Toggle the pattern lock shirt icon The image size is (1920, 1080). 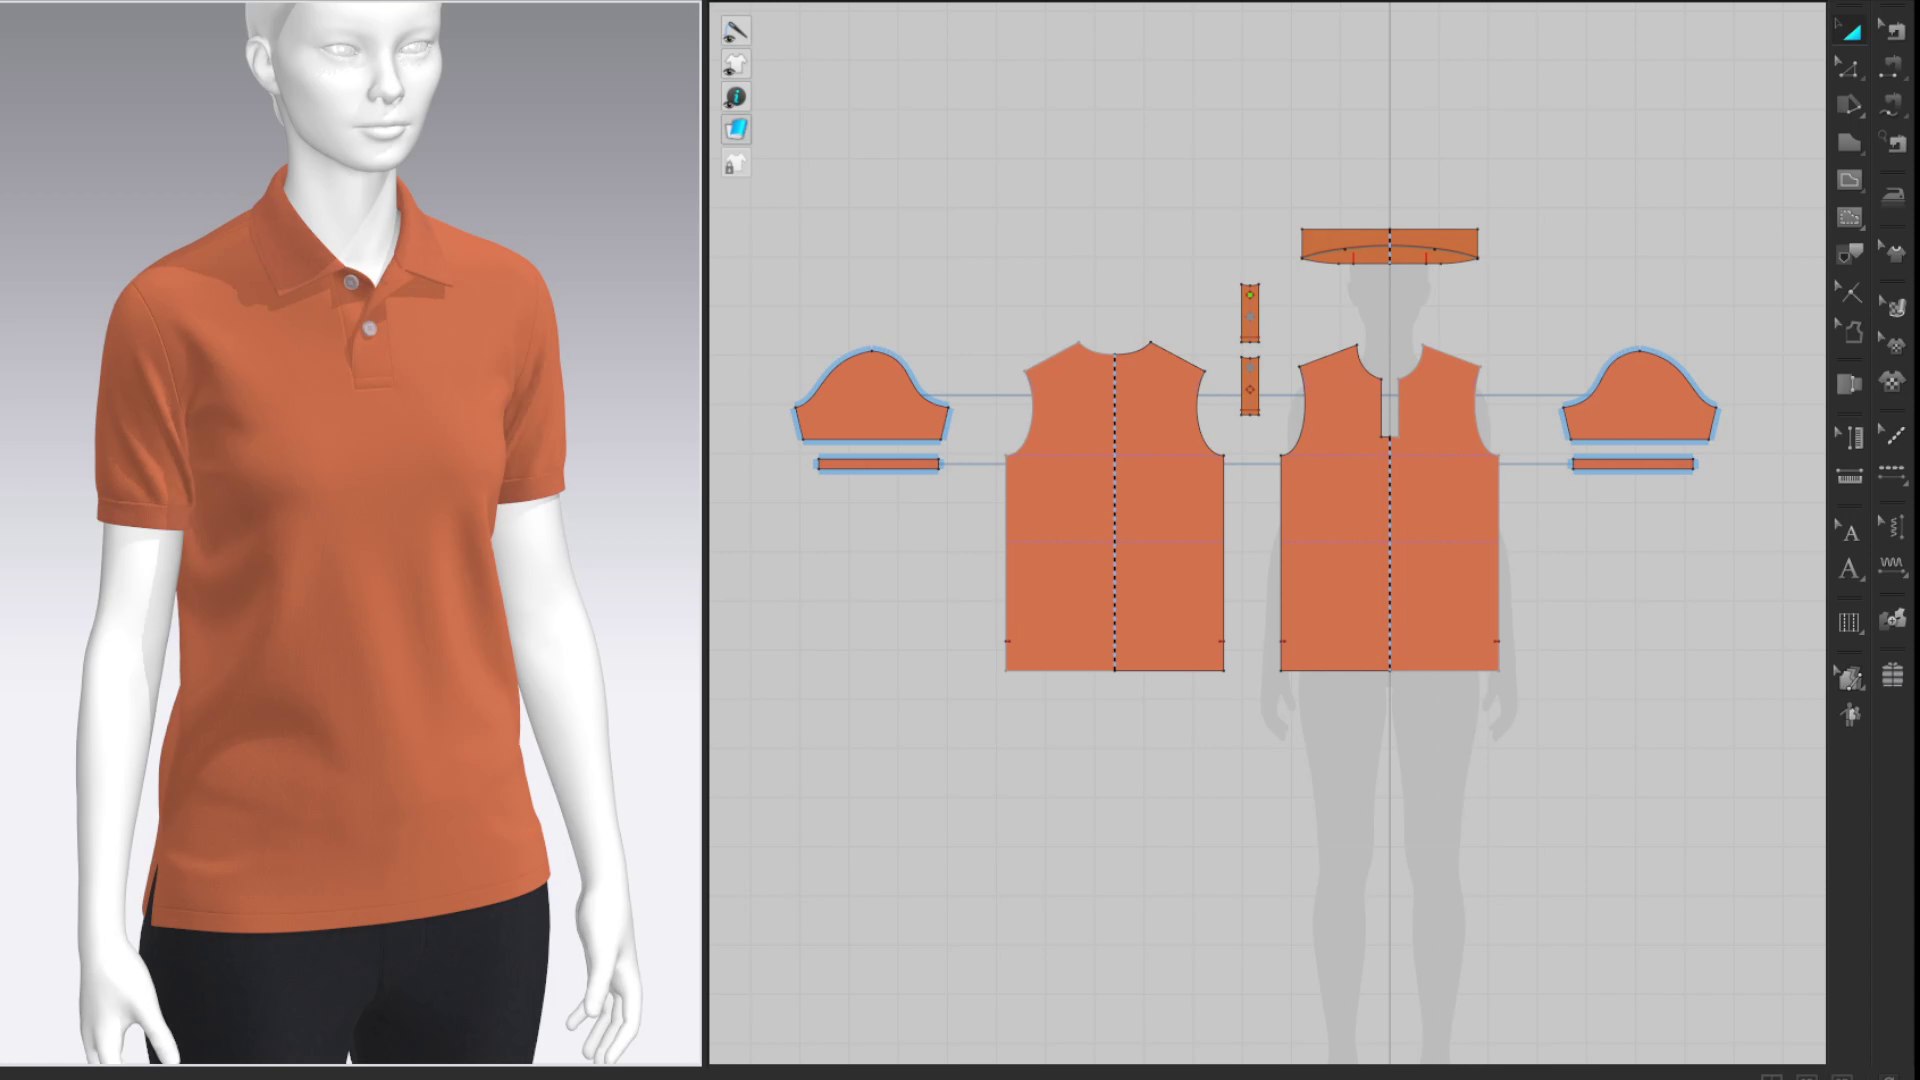[735, 164]
